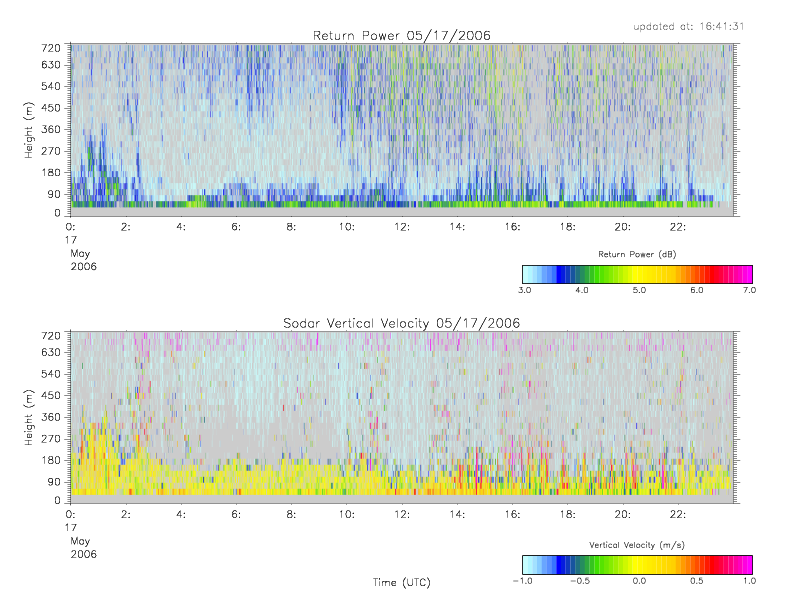Click 'May' date label under Vertical Velocity plot
Viewport: 791px width, 611px height.
[80, 541]
